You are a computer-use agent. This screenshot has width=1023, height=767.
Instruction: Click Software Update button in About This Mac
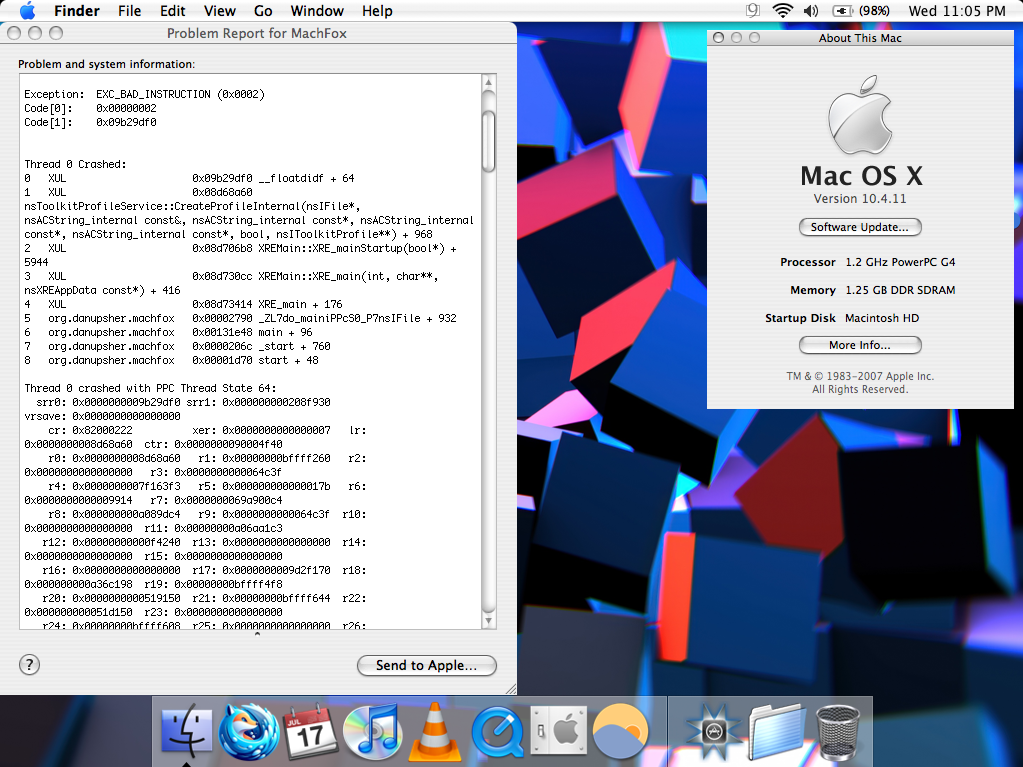pos(860,227)
